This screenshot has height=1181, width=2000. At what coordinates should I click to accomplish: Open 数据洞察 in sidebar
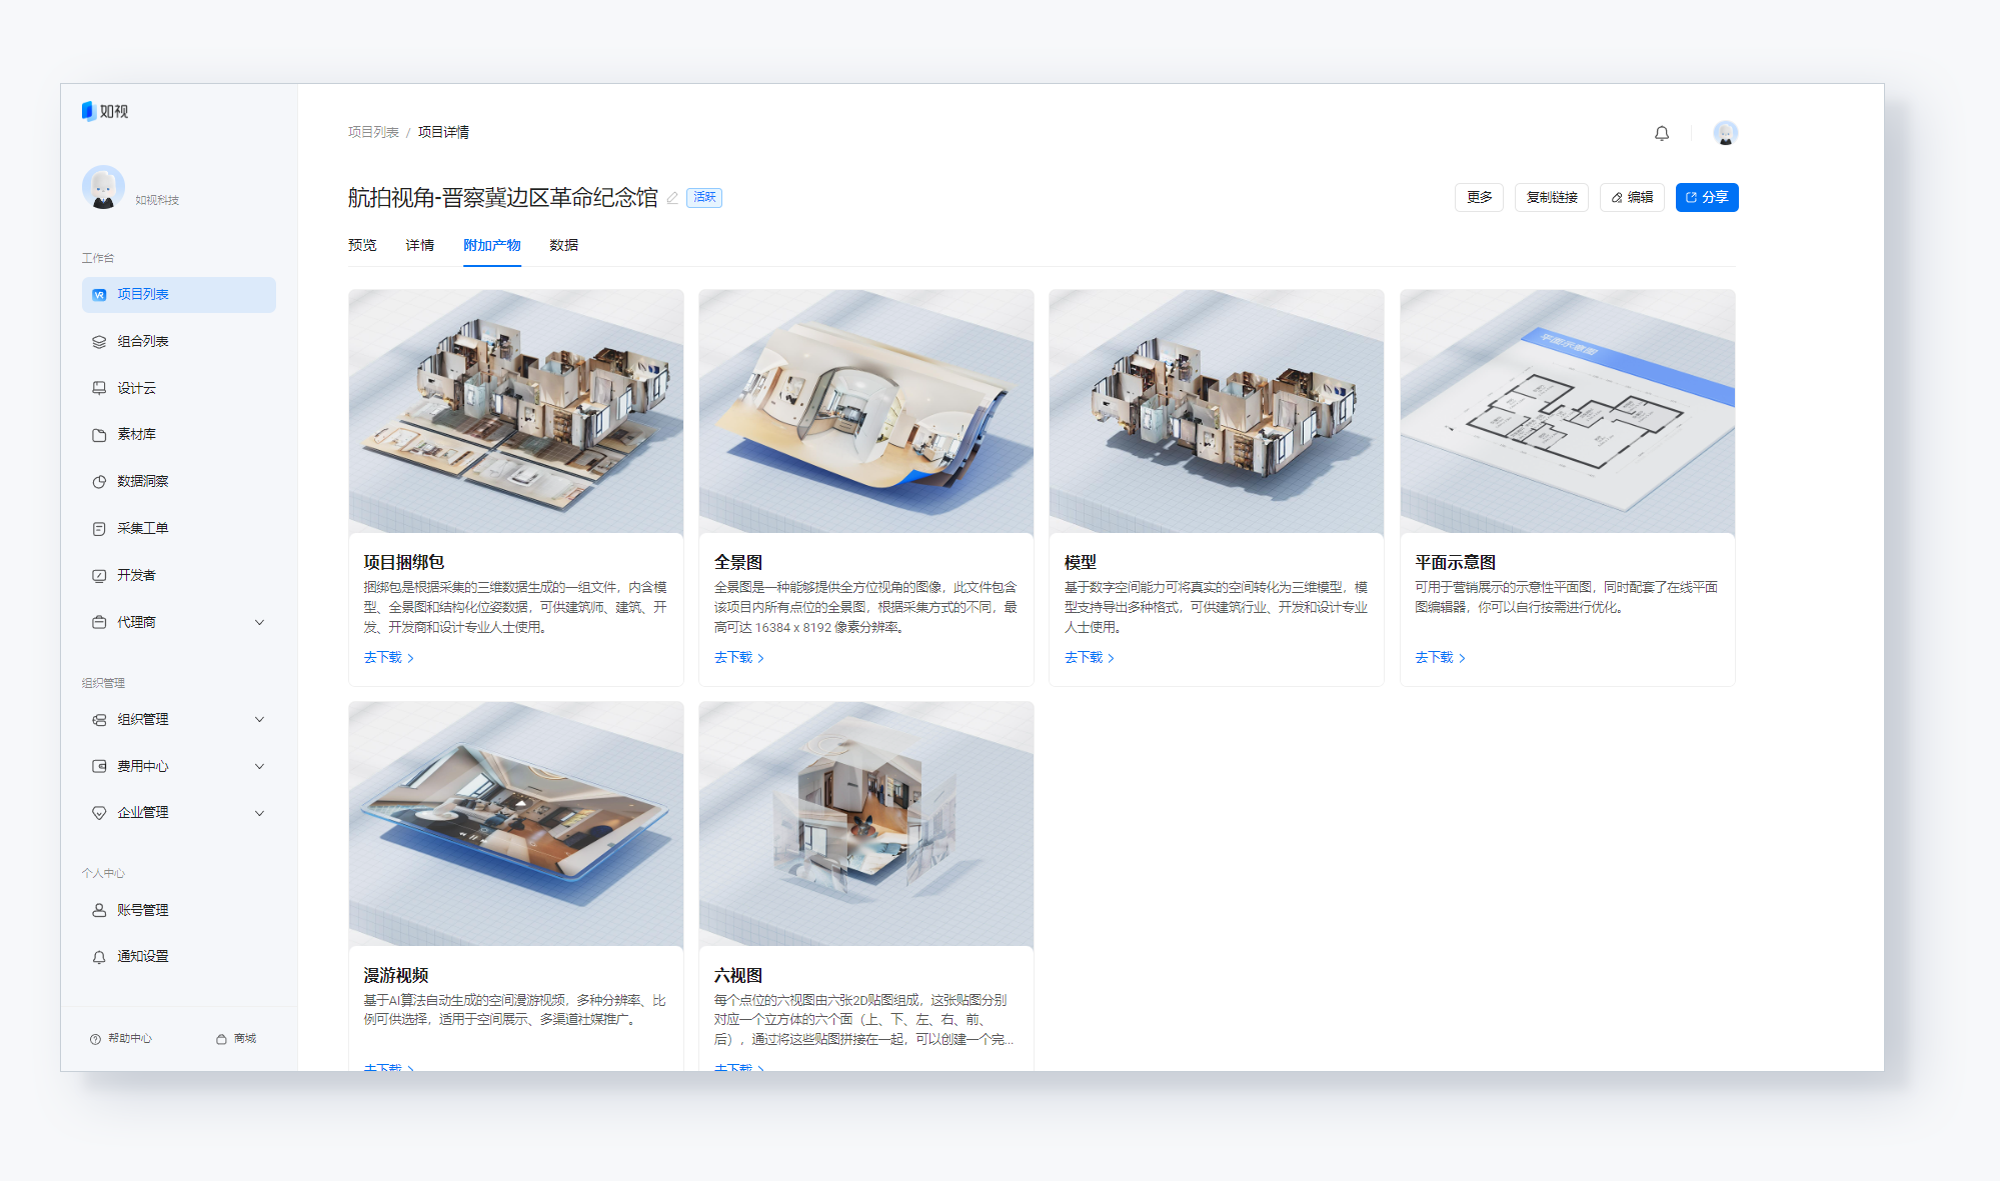(x=179, y=482)
